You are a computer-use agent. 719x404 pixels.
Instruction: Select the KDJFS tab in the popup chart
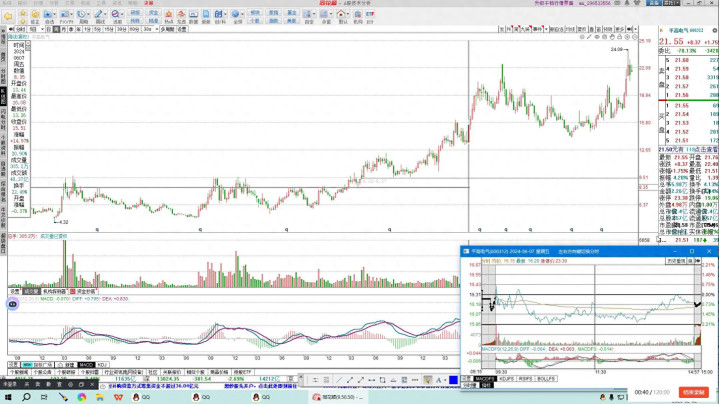click(506, 379)
